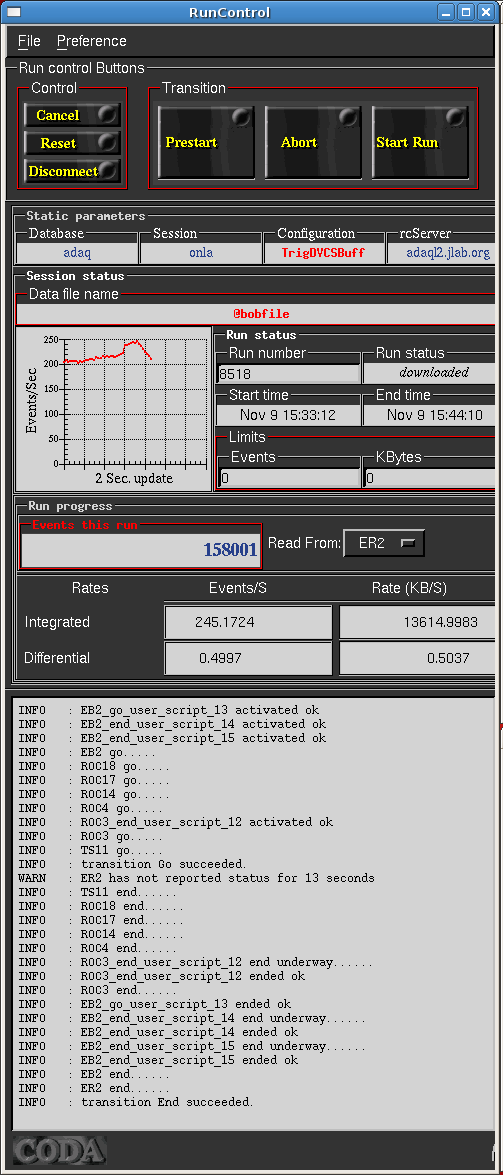Click the Events limit field
This screenshot has height=1176, width=503.
(x=289, y=477)
